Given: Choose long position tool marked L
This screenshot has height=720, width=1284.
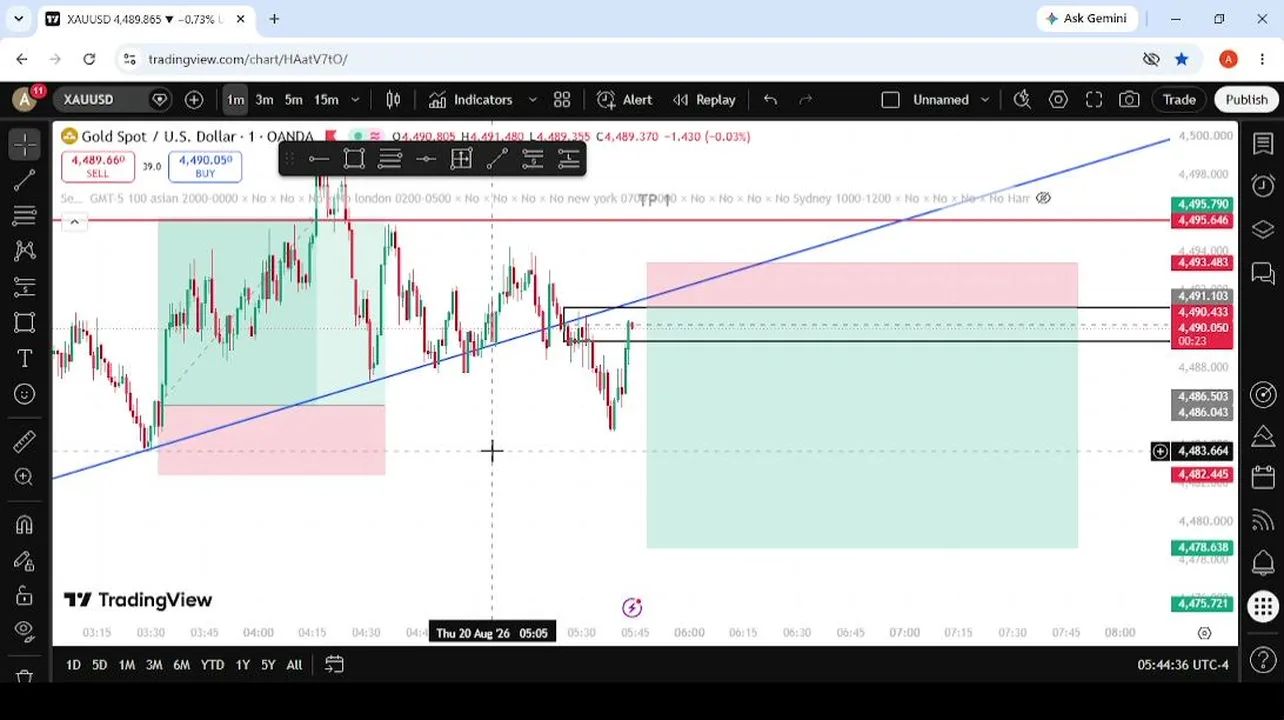Looking at the screenshot, I should [x=569, y=158].
